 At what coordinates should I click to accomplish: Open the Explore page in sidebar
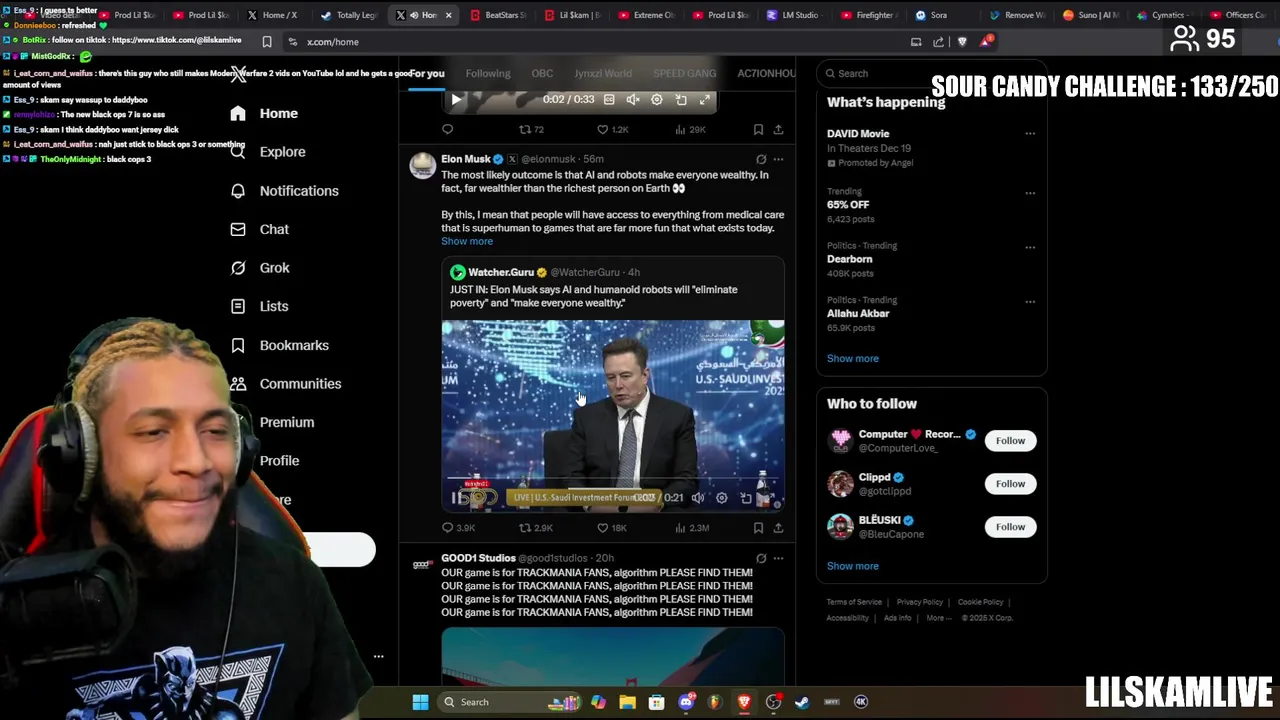click(x=267, y=152)
